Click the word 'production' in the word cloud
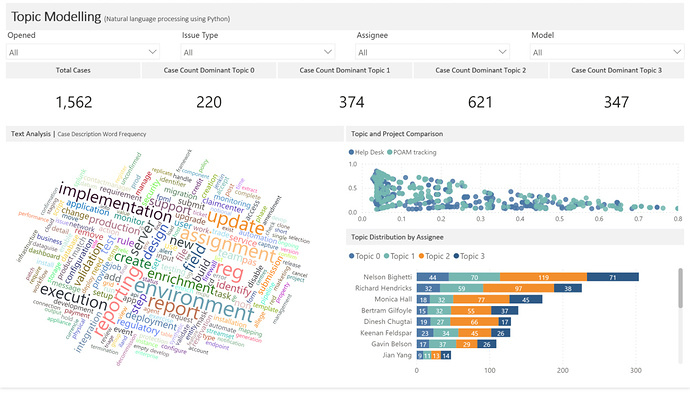Screen dimensions: 690x393 pyautogui.click(x=114, y=225)
